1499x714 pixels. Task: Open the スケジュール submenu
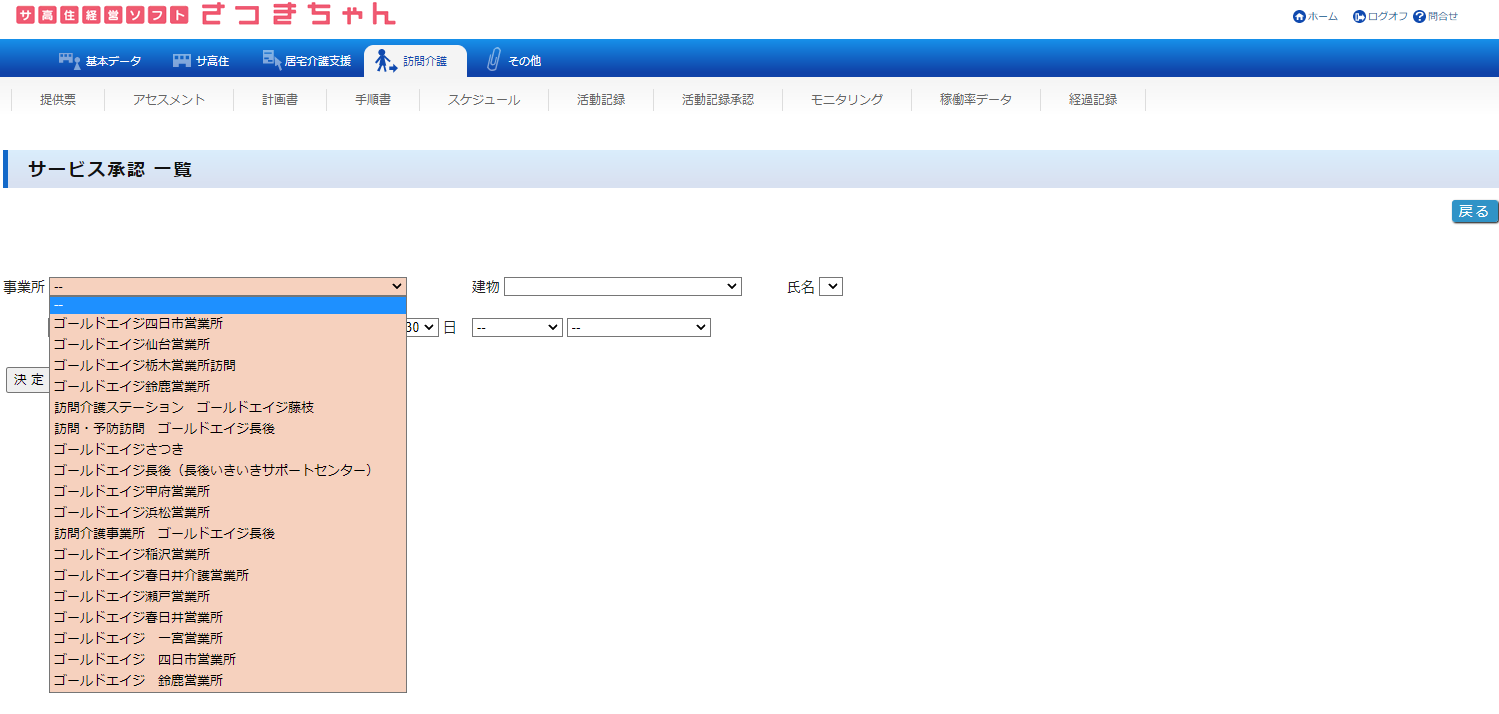pyautogui.click(x=483, y=100)
